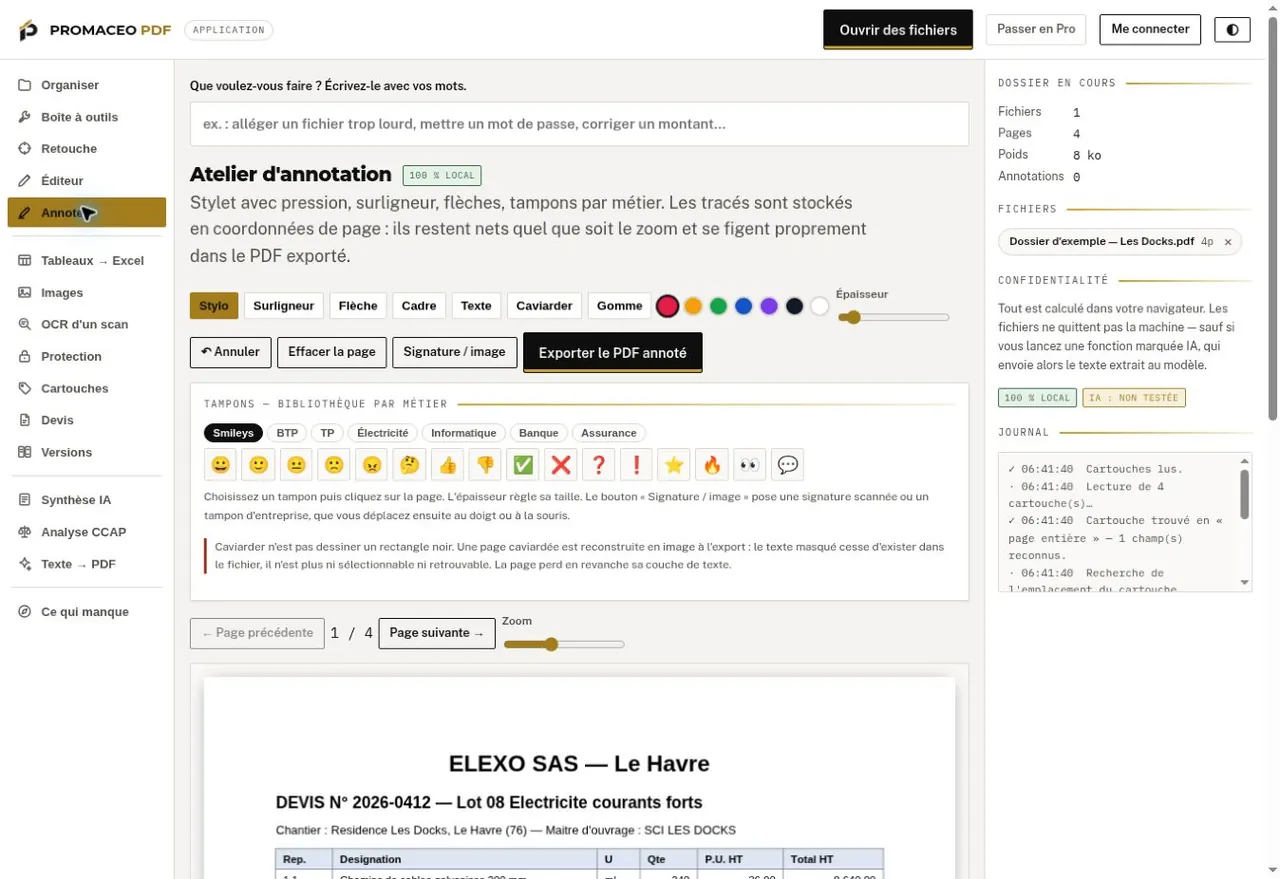Choose the Gomme eraser tool
This screenshot has width=1280, height=879.
[x=620, y=306]
